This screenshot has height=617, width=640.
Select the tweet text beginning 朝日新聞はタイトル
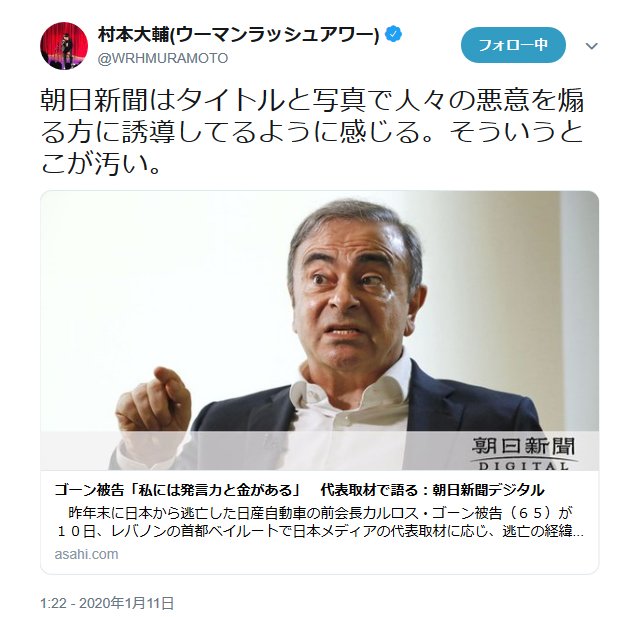tap(312, 131)
